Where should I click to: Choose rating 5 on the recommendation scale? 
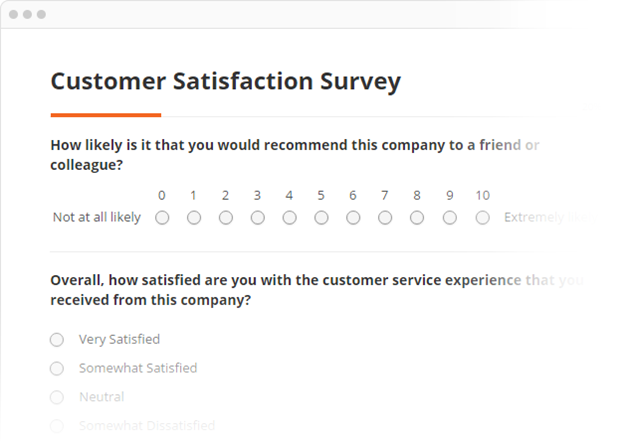322,217
